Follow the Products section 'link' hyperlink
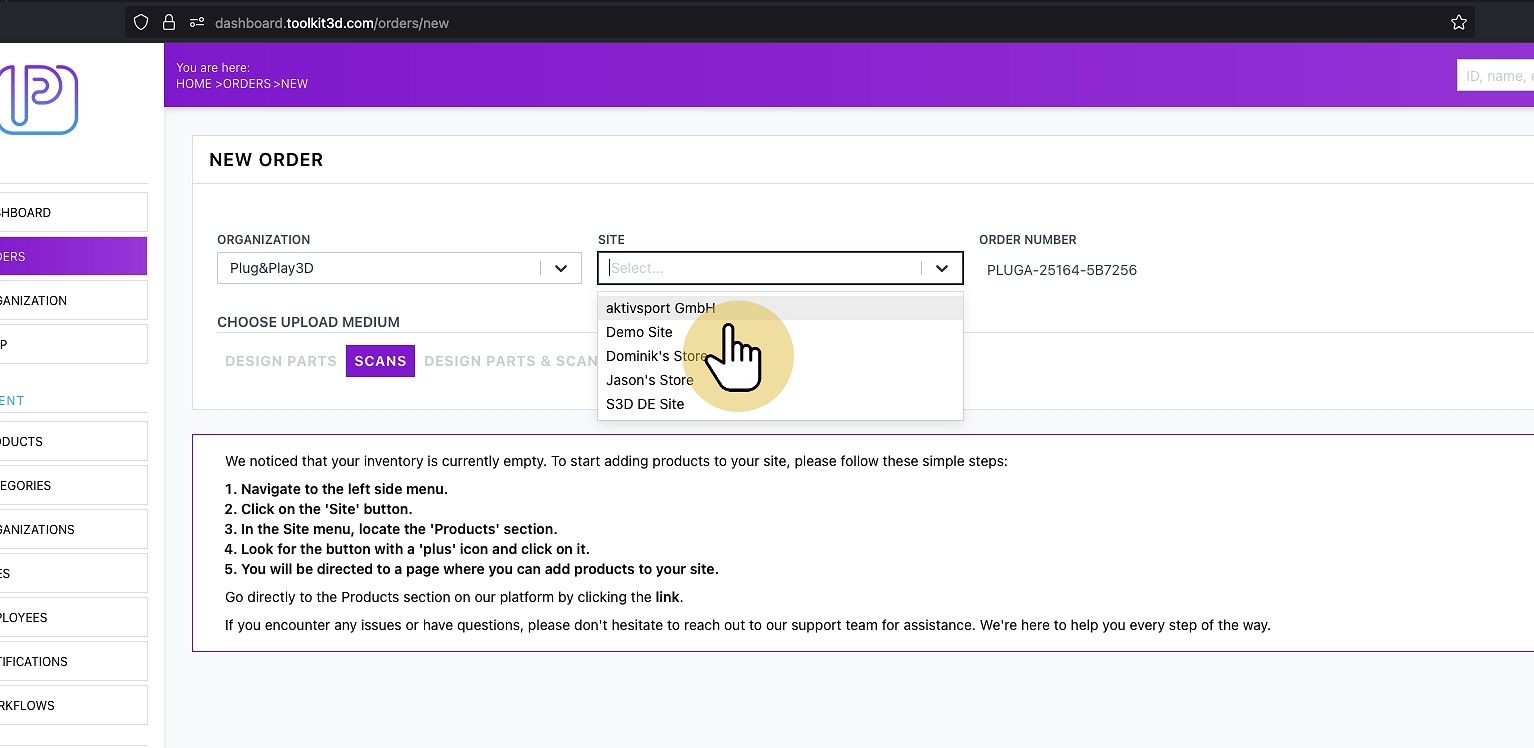1534x748 pixels. click(x=668, y=597)
